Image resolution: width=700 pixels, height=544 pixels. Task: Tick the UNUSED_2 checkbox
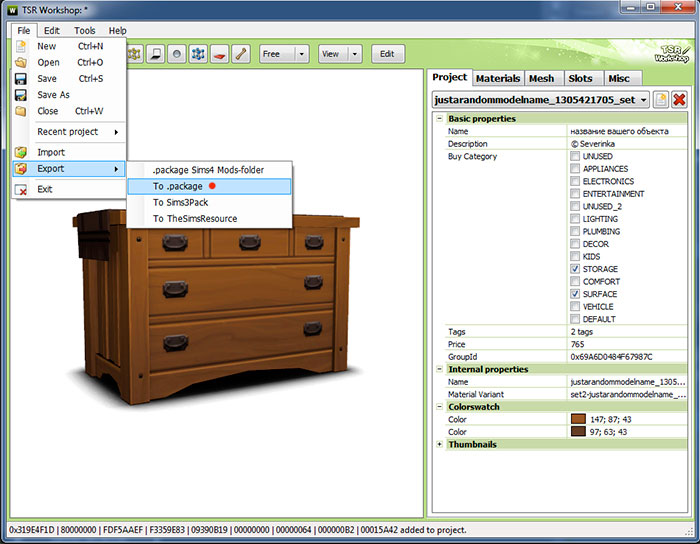pos(575,206)
